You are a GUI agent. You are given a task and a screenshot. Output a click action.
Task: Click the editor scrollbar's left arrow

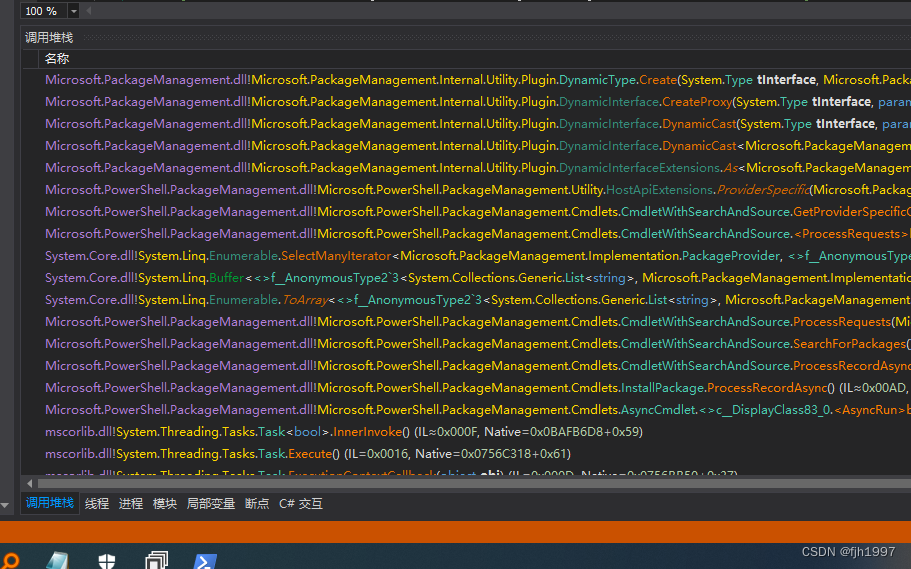coord(88,11)
